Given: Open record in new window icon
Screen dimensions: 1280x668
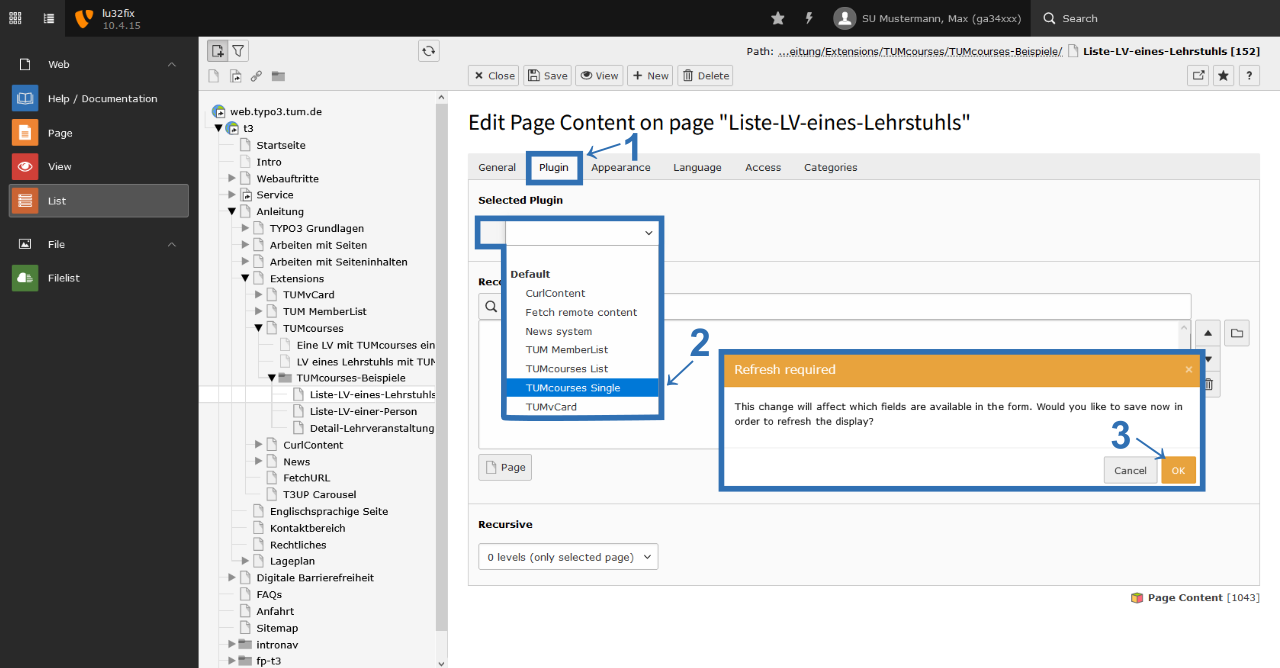Looking at the screenshot, I should tap(1198, 75).
